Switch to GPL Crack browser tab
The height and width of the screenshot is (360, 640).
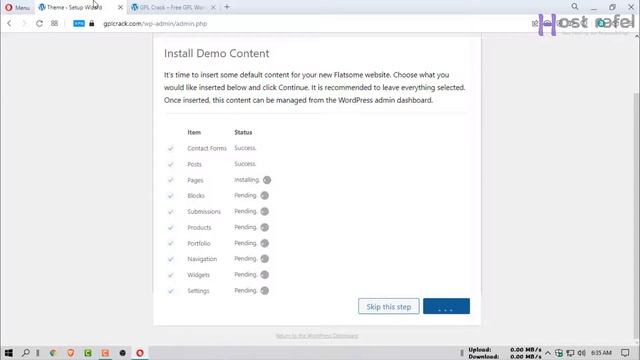[171, 7]
